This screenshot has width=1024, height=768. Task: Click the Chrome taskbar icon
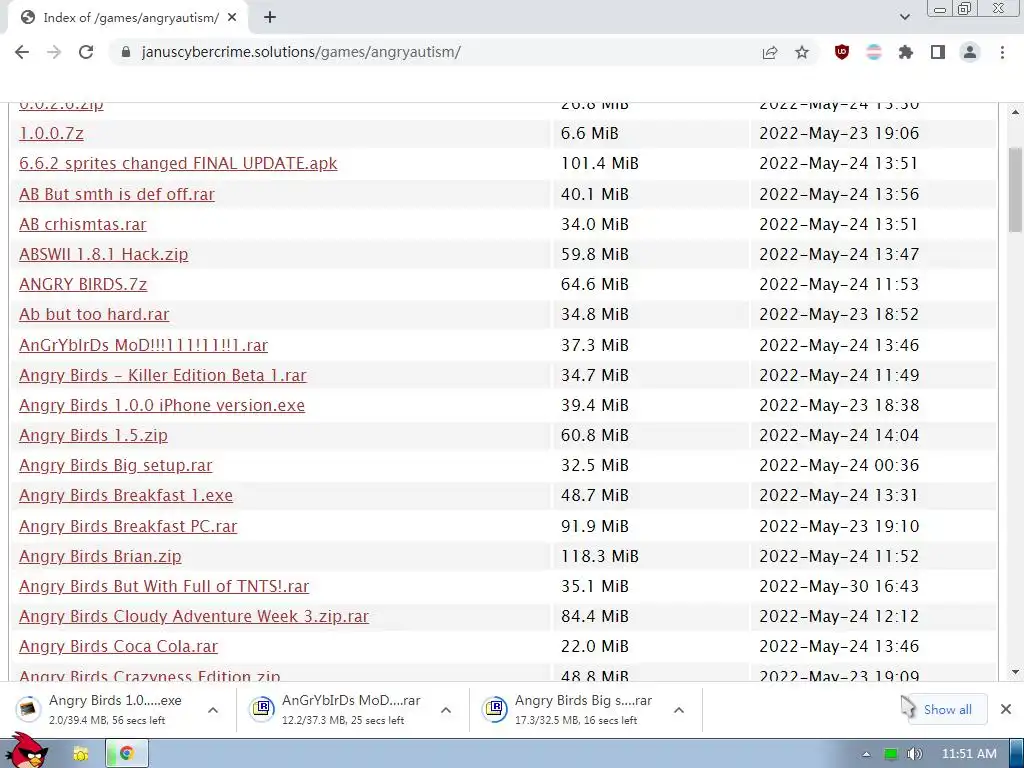point(127,754)
